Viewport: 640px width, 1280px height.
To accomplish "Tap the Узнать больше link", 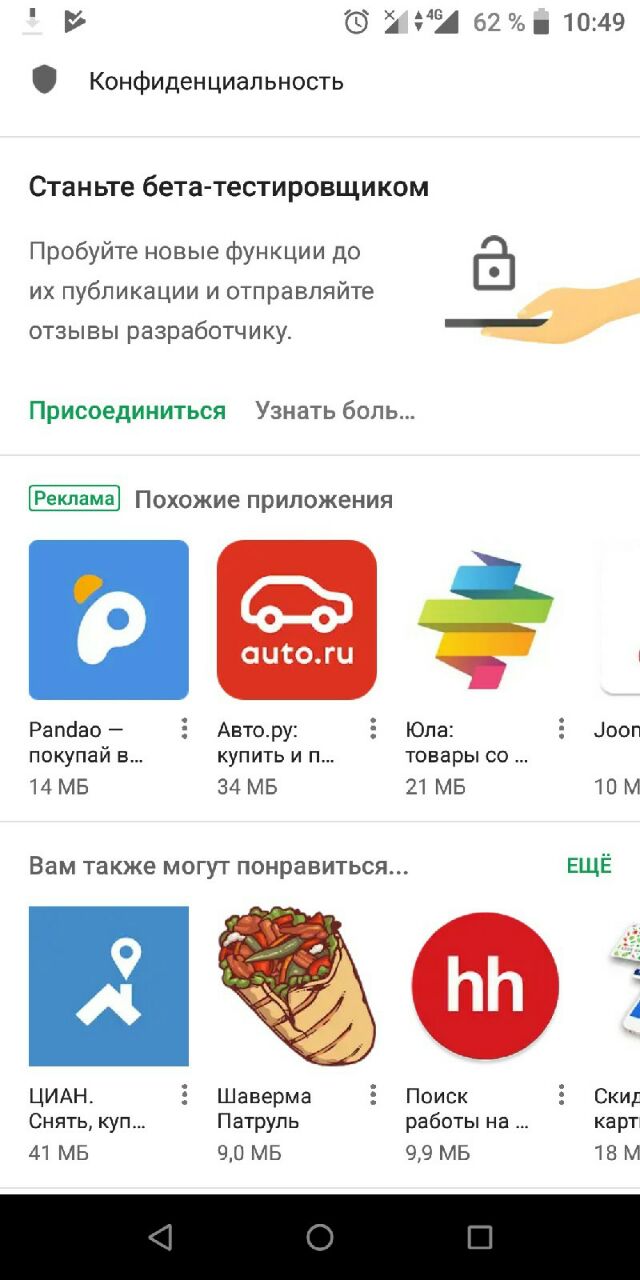I will click(335, 411).
